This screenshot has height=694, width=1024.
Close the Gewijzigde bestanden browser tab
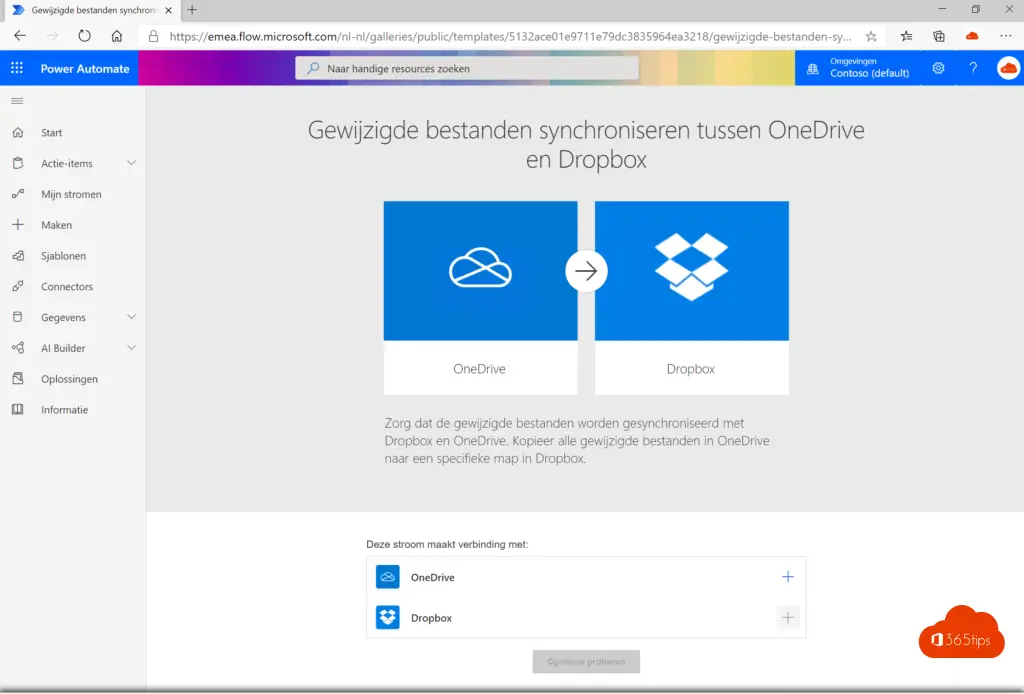coord(168,10)
